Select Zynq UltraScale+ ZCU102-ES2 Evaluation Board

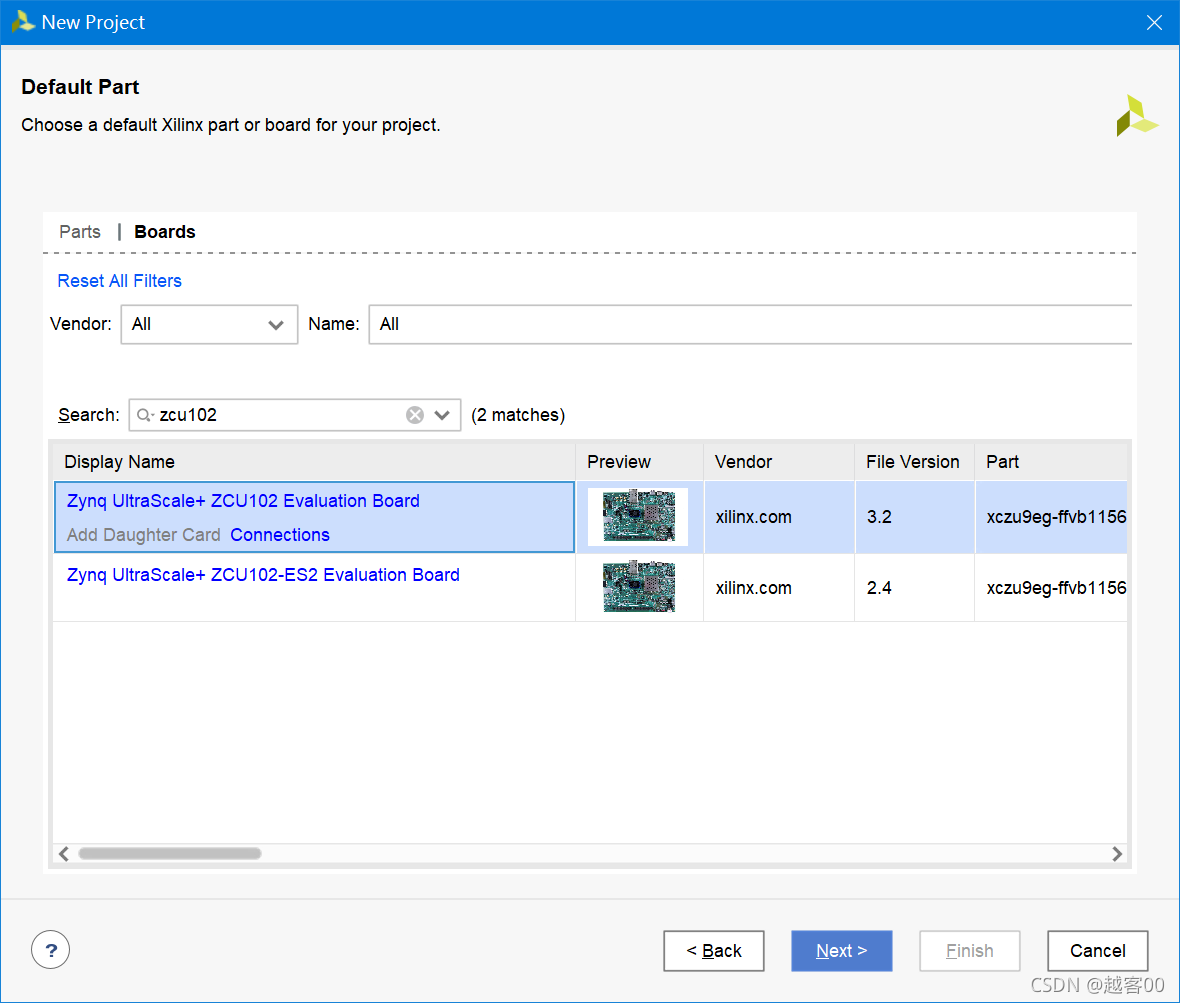coord(263,575)
